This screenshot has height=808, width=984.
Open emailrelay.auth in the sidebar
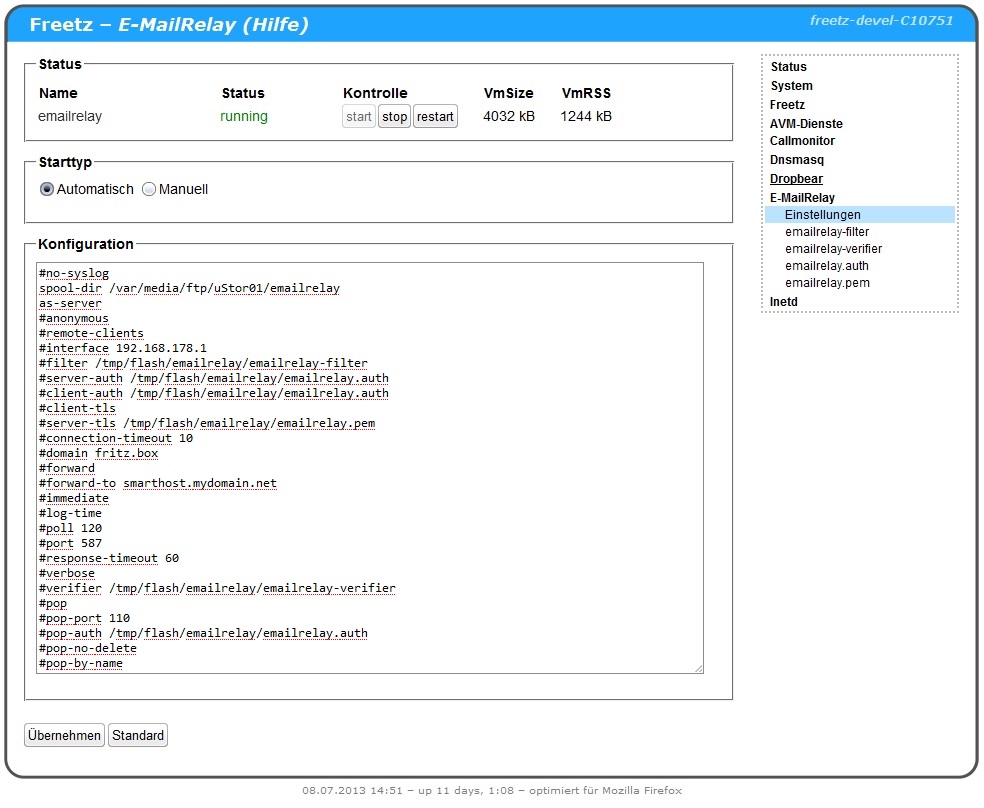827,266
